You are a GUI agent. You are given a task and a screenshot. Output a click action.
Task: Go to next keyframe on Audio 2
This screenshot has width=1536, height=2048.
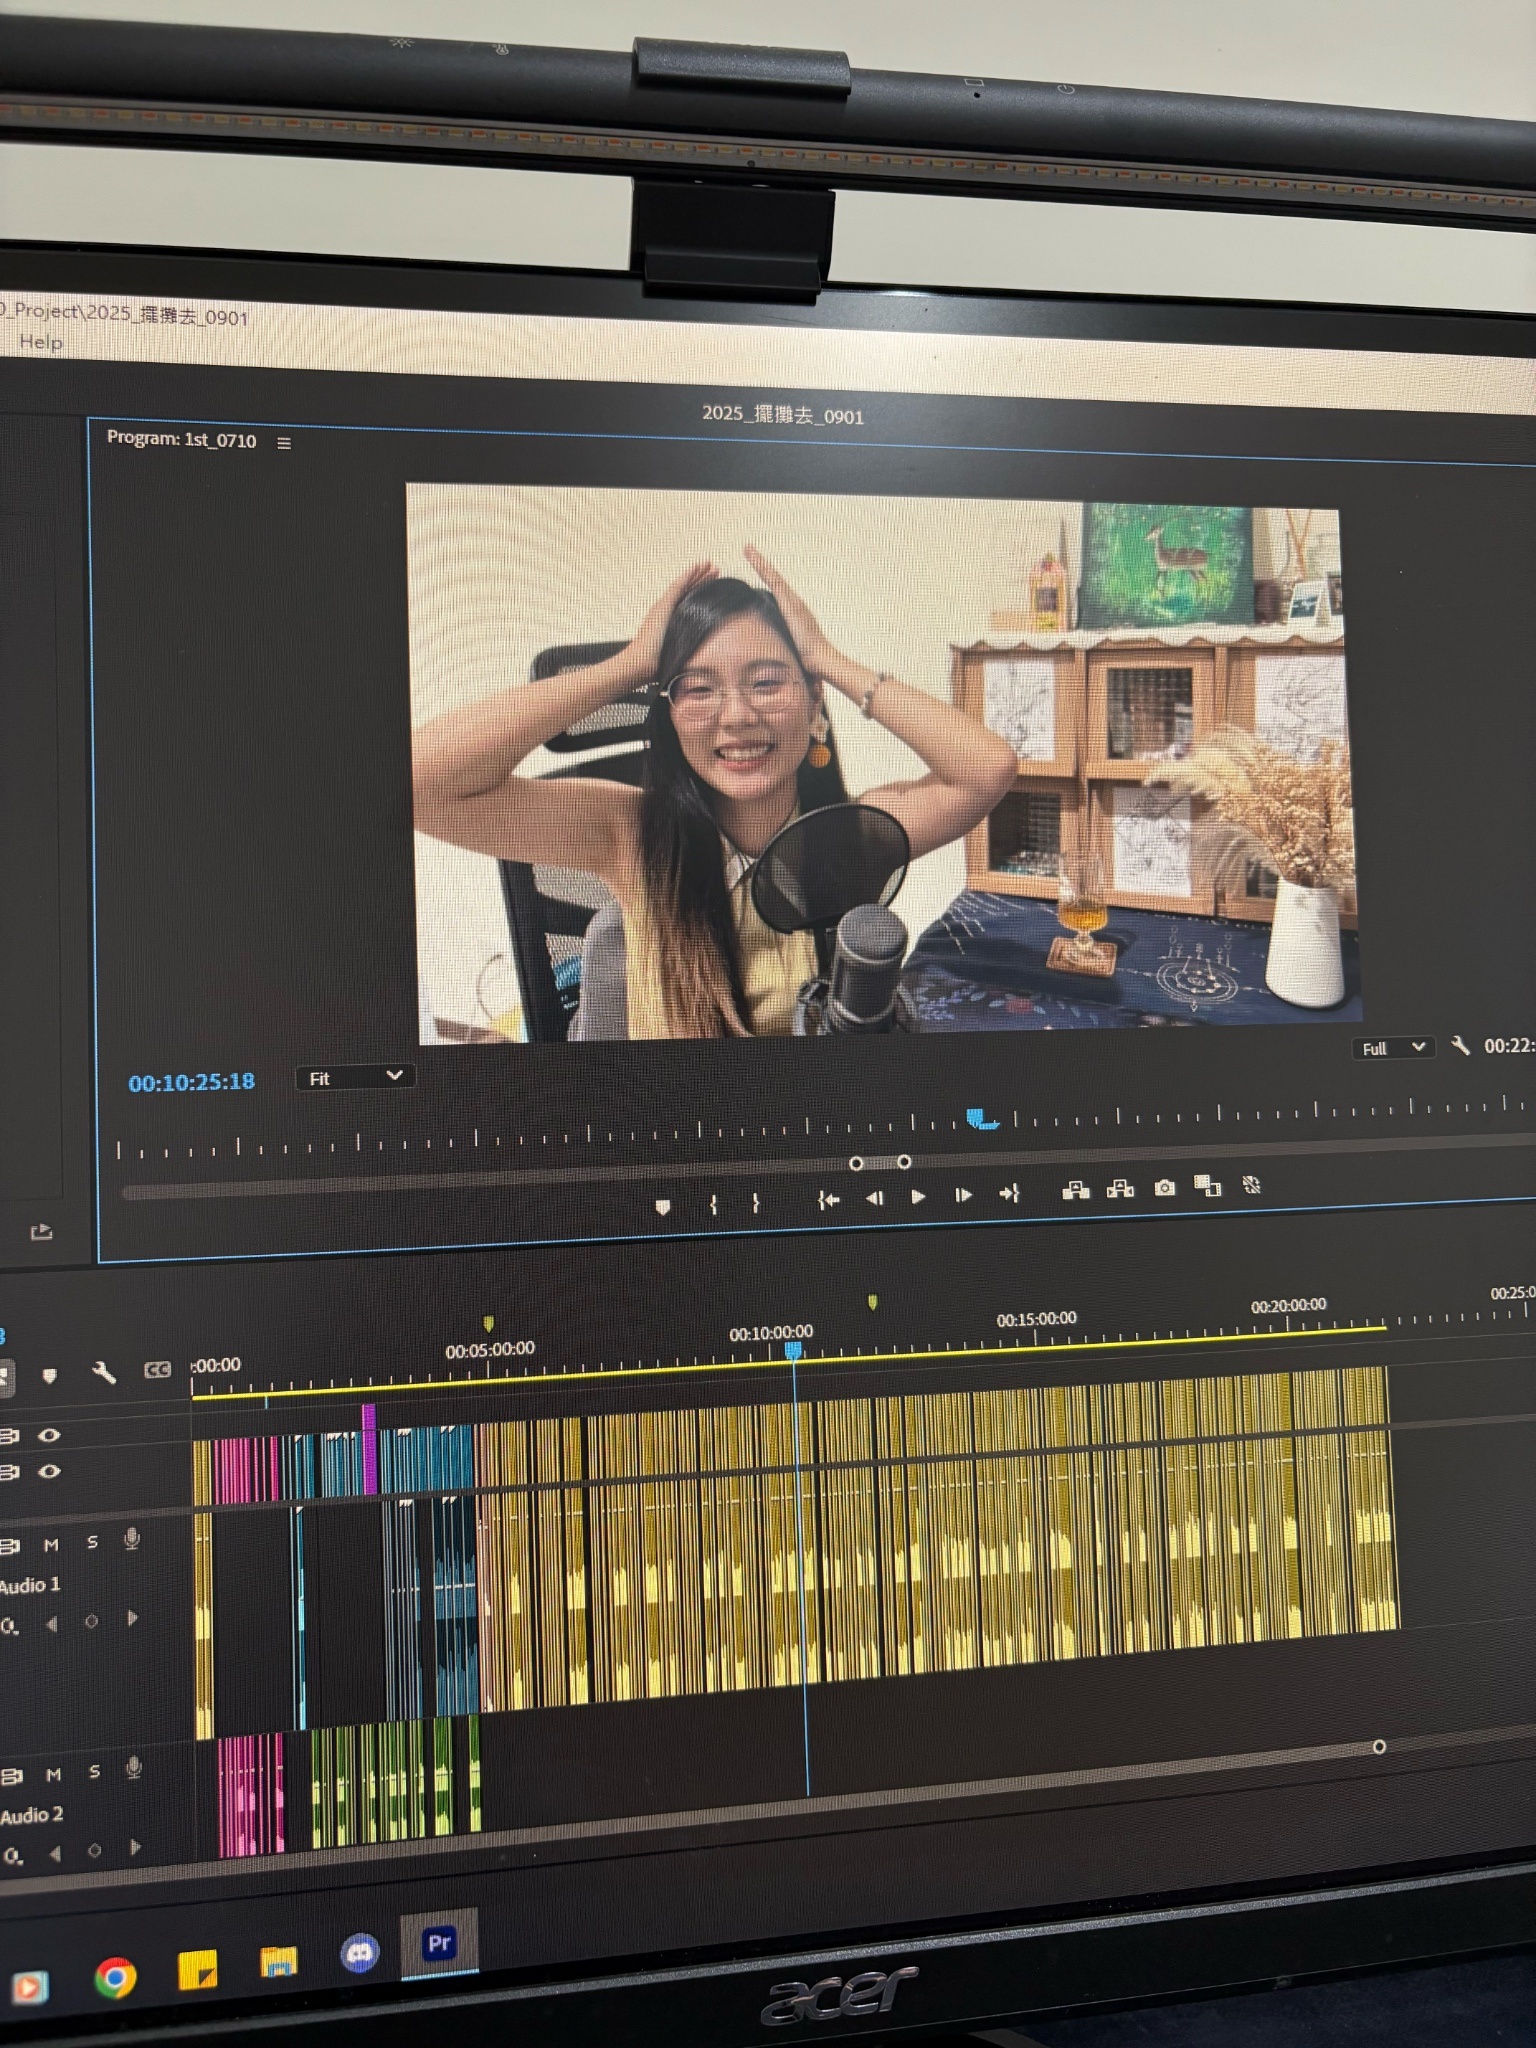pos(134,1848)
